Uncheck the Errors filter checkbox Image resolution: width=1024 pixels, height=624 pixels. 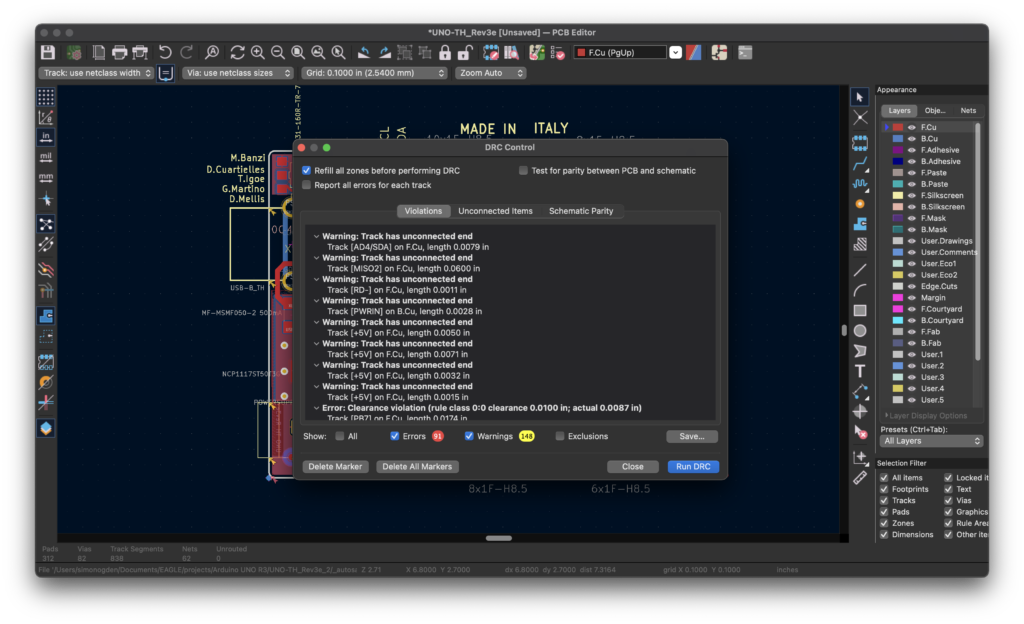click(x=394, y=436)
